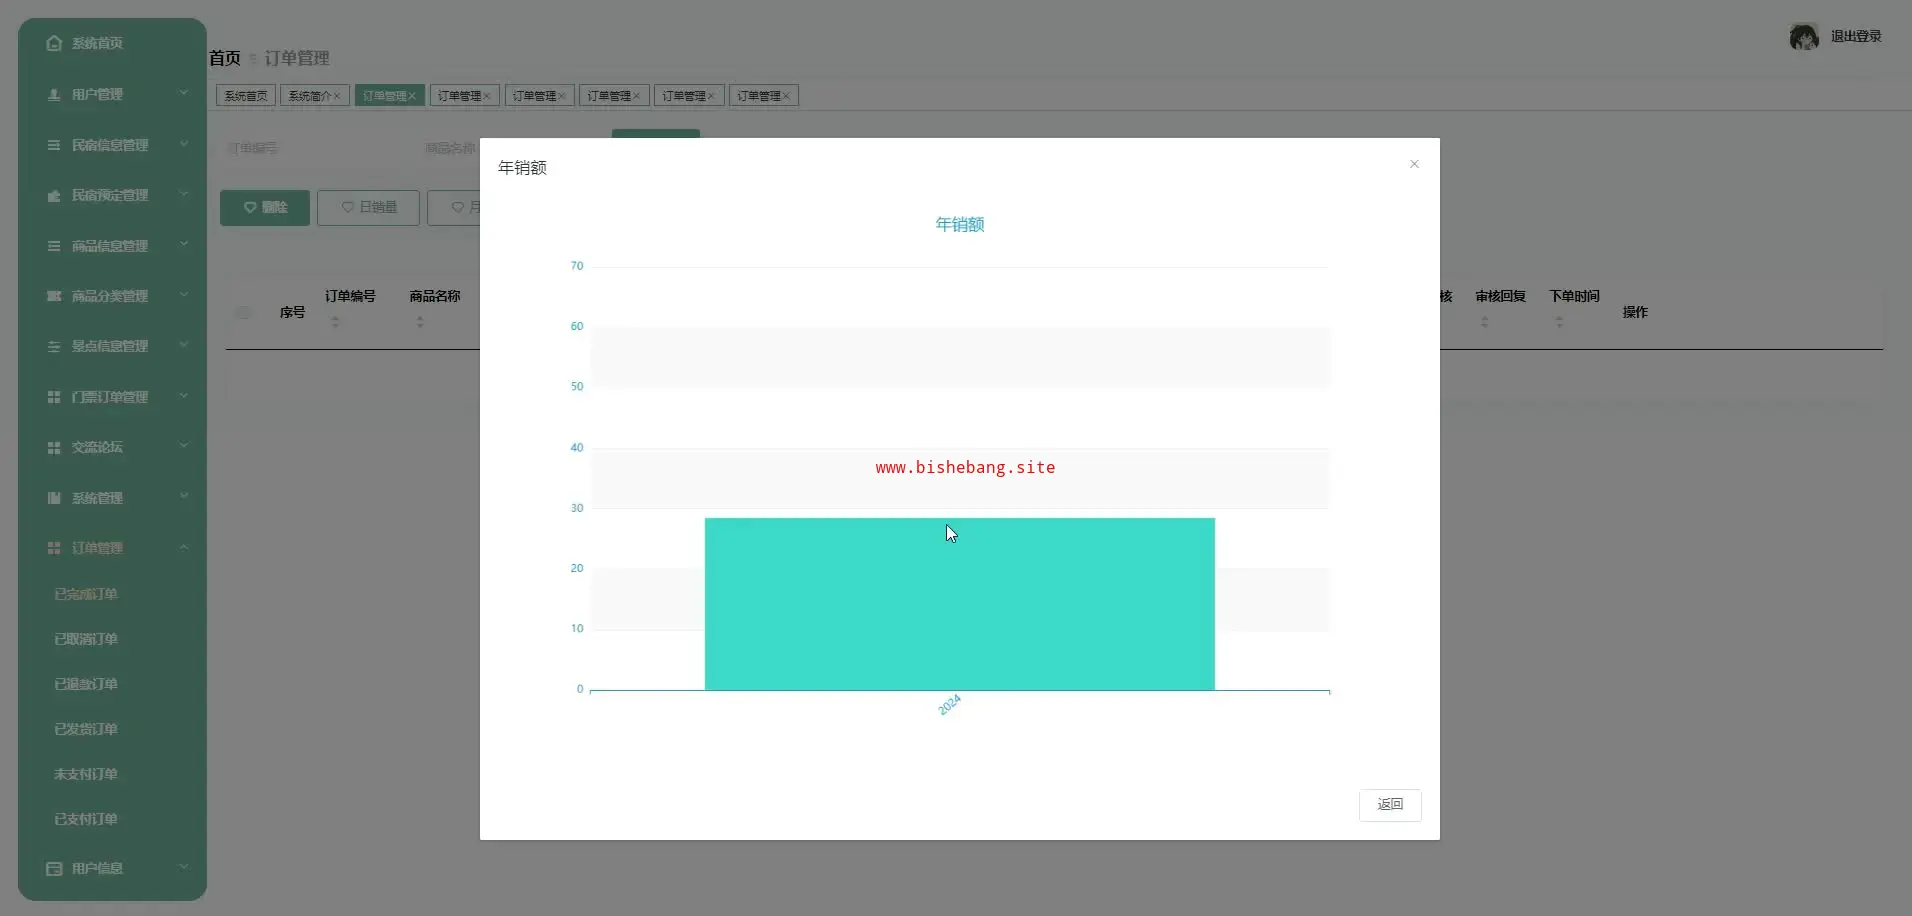Click the heart icon on 日销量 button
Image resolution: width=1912 pixels, height=916 pixels.
[348, 207]
